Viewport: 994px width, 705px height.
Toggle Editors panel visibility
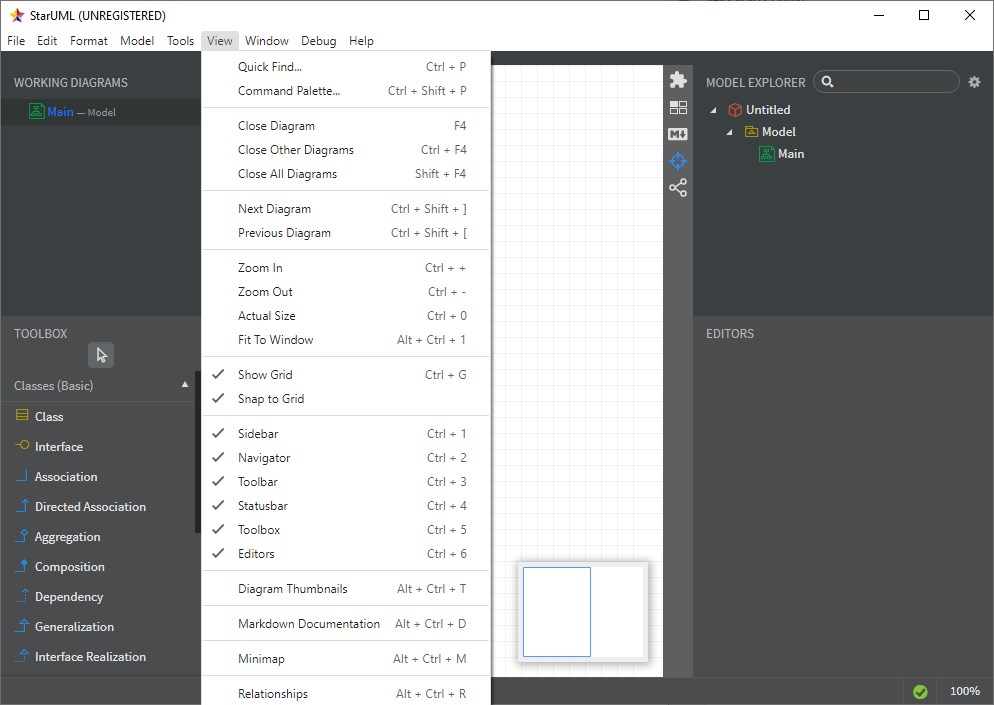[x=346, y=554]
